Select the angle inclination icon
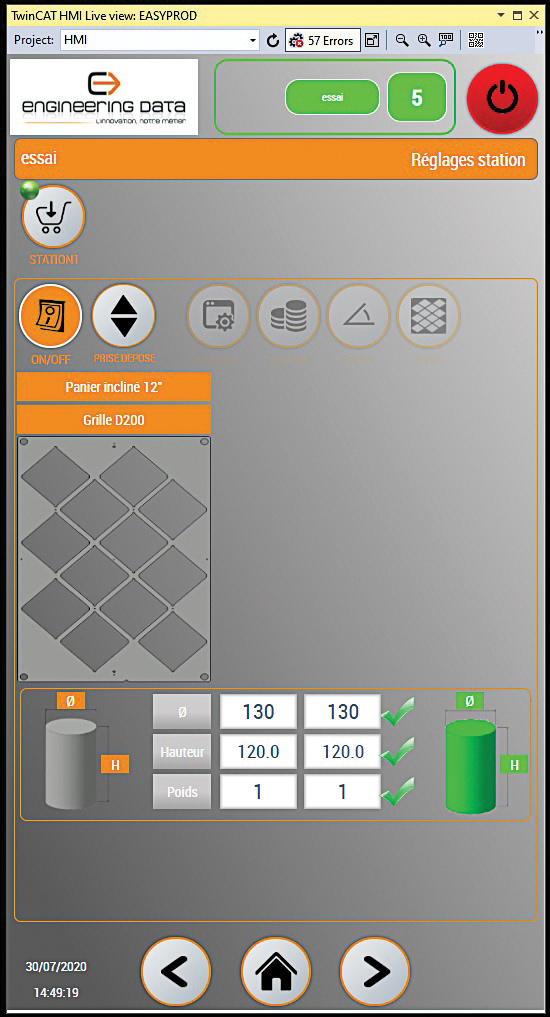 tap(359, 317)
